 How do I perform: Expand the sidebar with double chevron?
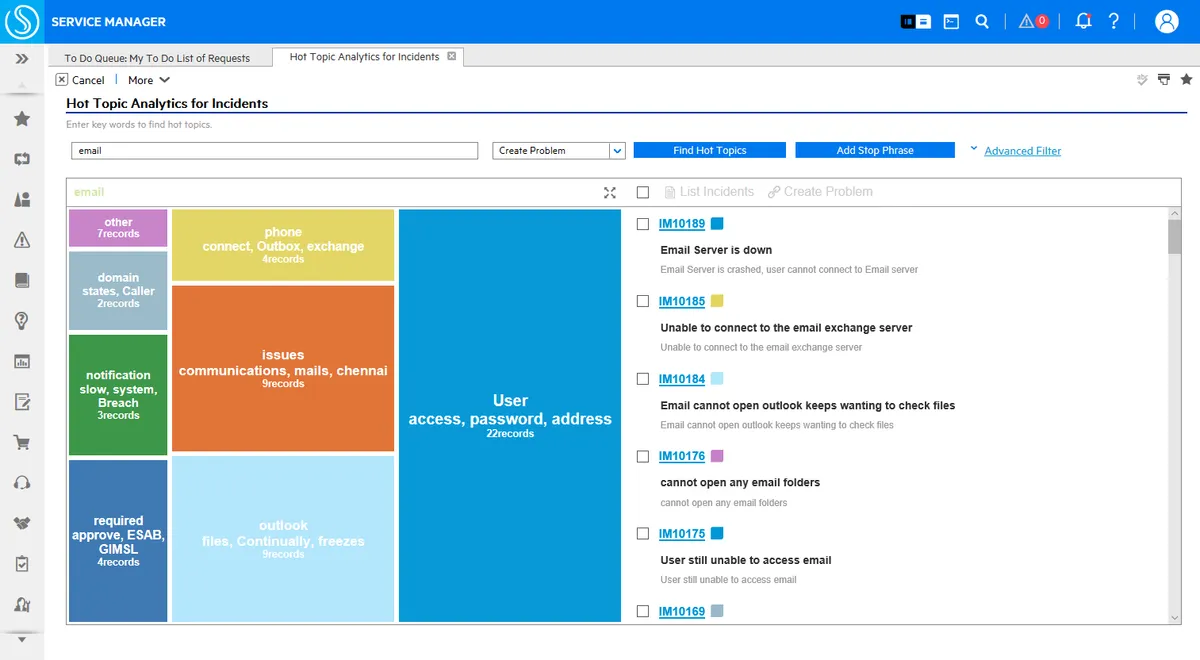click(22, 59)
